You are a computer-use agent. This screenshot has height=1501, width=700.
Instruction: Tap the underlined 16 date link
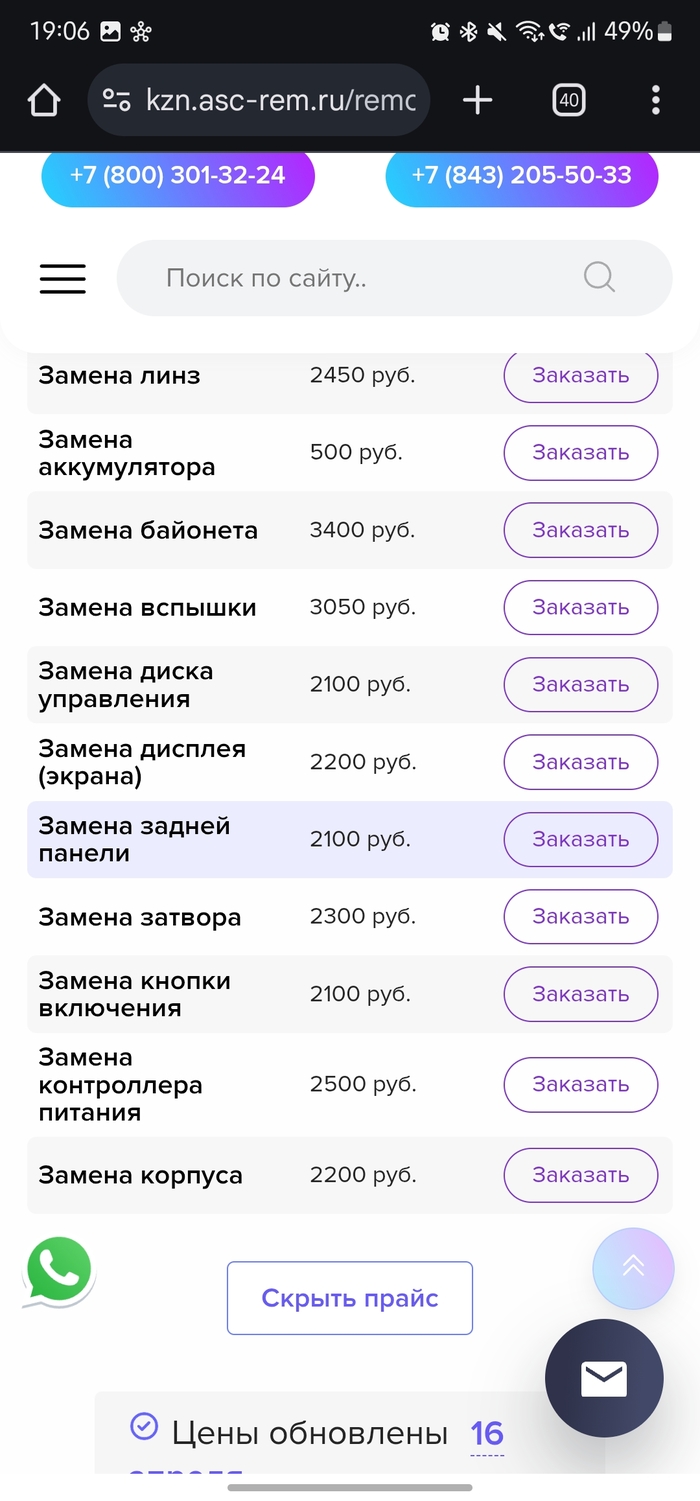coord(487,1434)
